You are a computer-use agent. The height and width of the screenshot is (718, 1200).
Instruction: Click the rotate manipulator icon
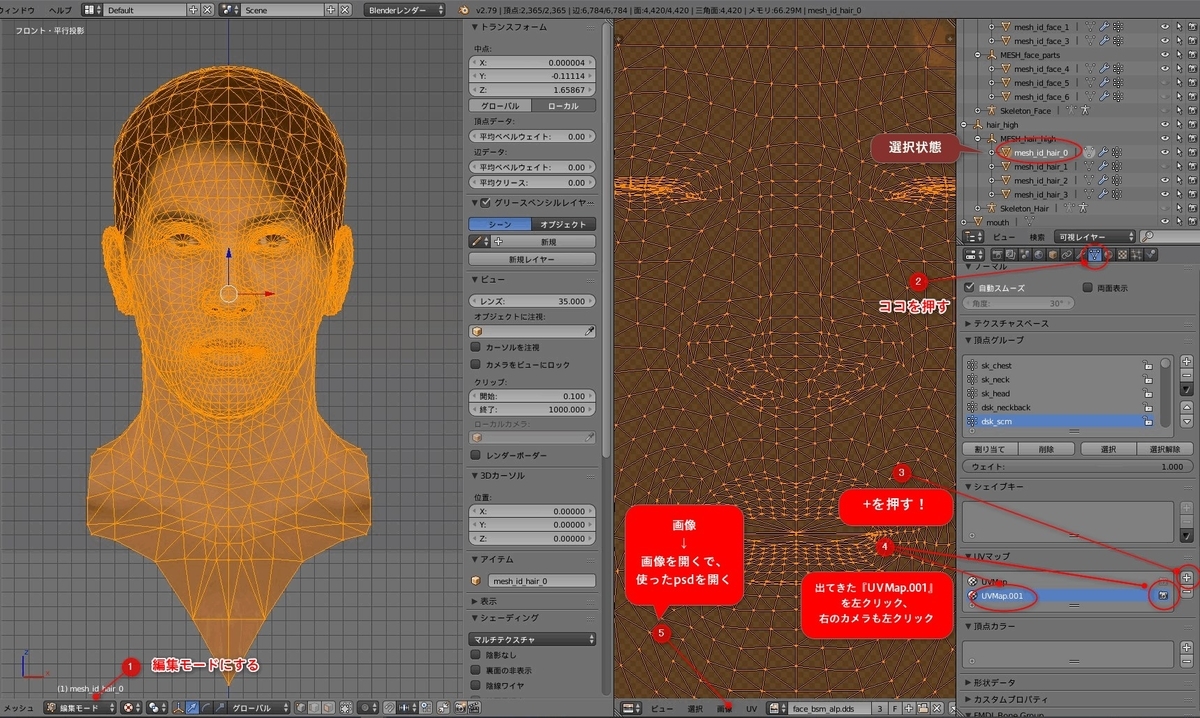point(206,707)
